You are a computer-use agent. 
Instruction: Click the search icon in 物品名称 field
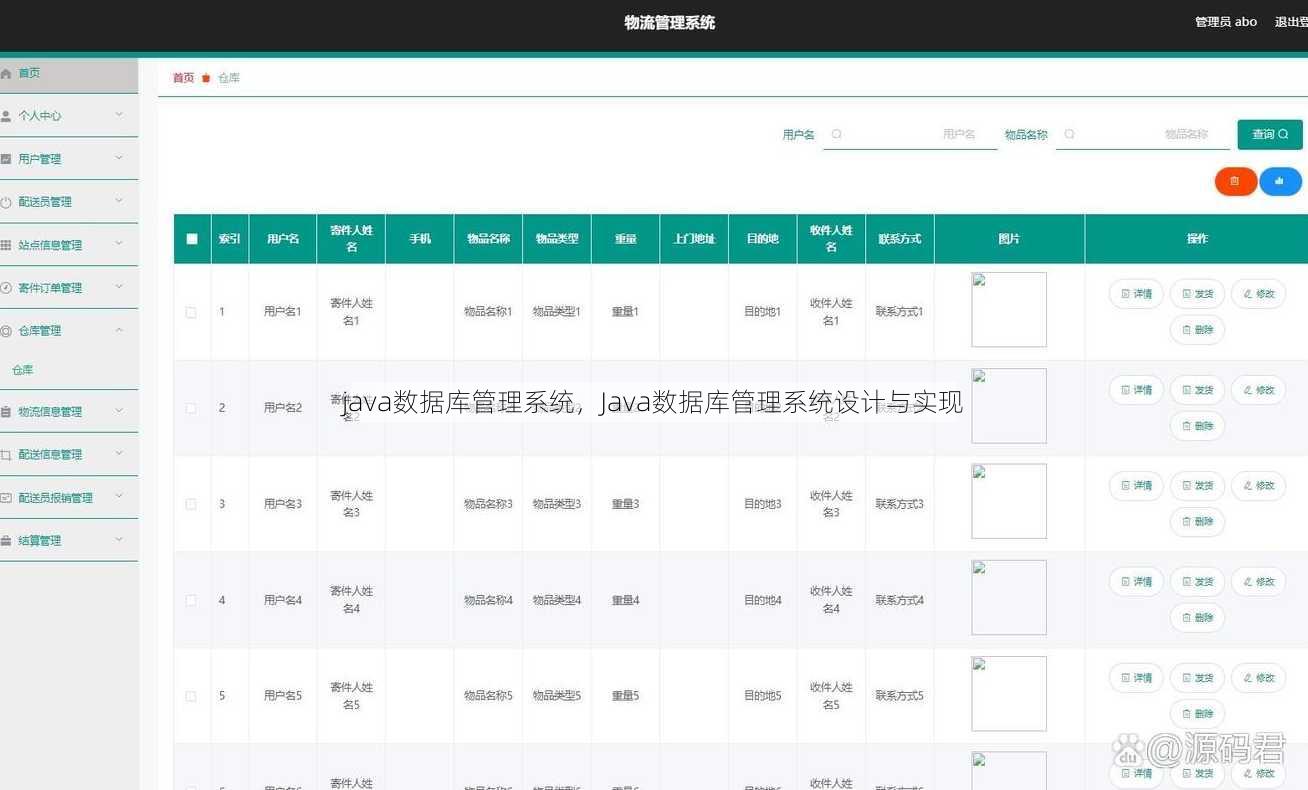(1069, 134)
